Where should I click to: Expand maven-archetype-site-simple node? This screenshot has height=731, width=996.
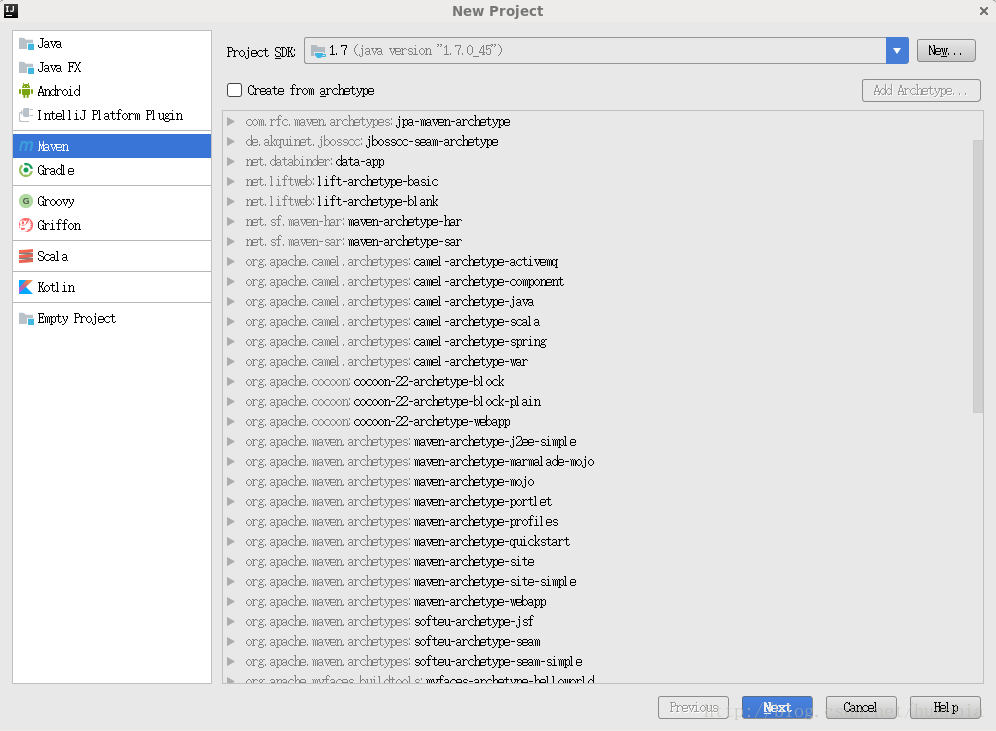tap(231, 582)
